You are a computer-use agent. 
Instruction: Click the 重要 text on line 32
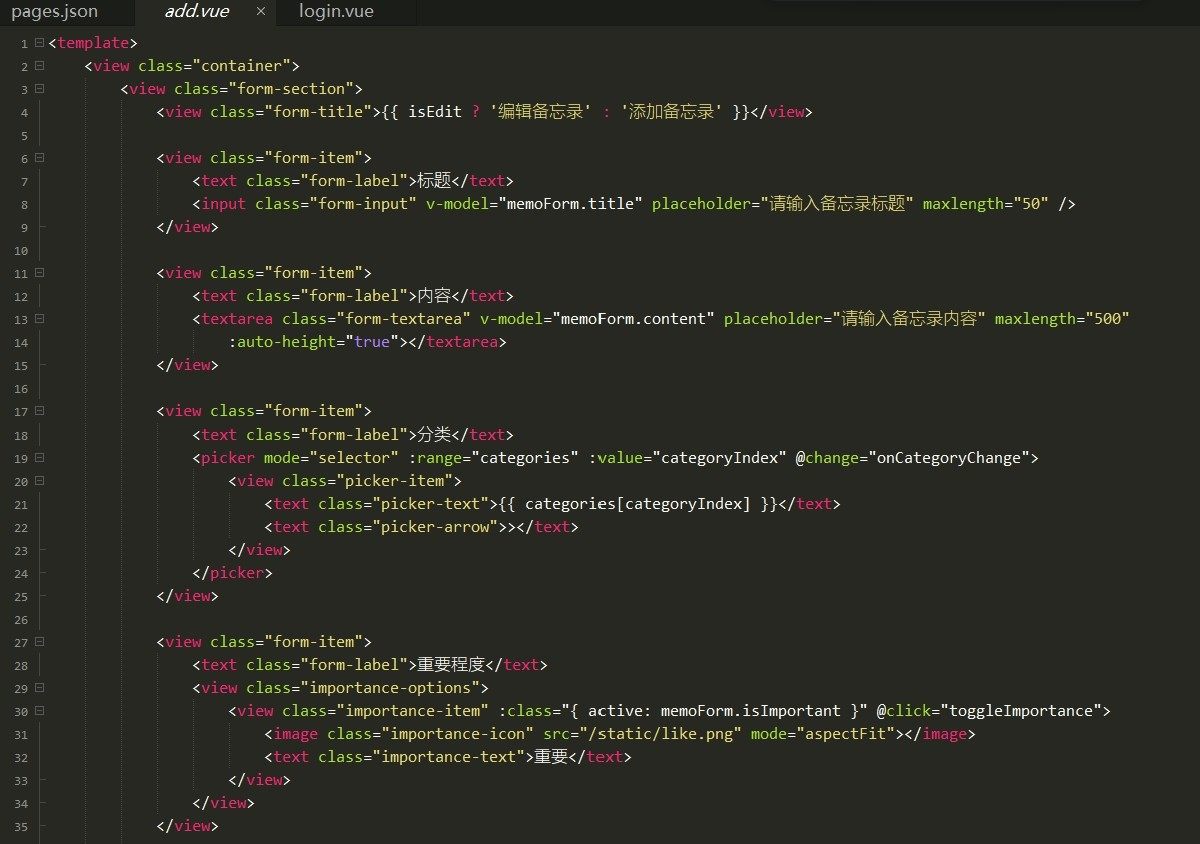click(x=551, y=757)
